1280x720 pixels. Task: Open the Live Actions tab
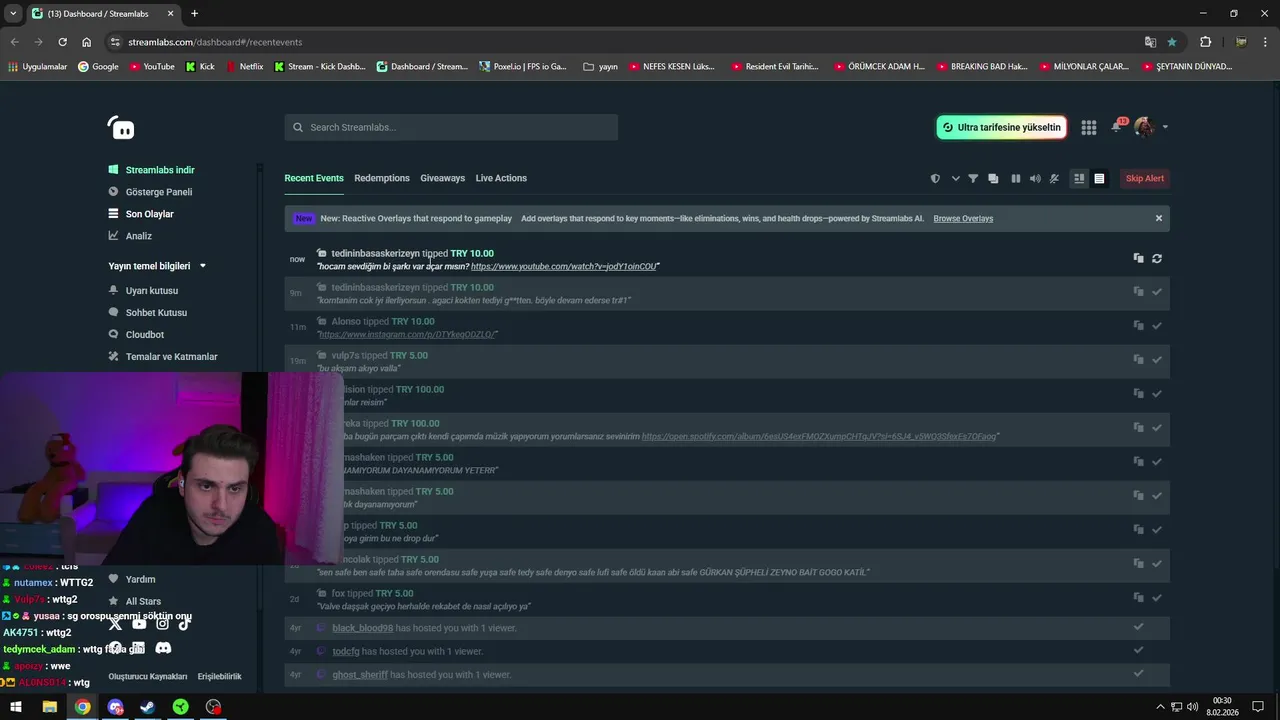coord(501,178)
